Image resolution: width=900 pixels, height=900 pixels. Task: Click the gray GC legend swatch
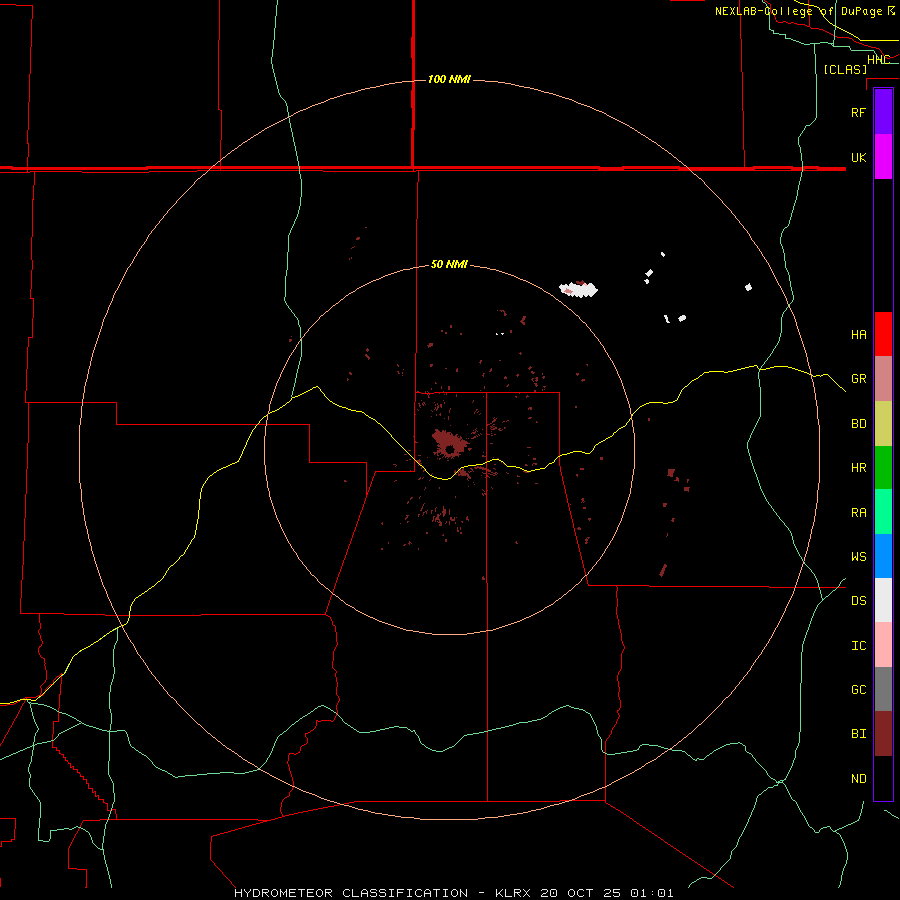point(883,689)
